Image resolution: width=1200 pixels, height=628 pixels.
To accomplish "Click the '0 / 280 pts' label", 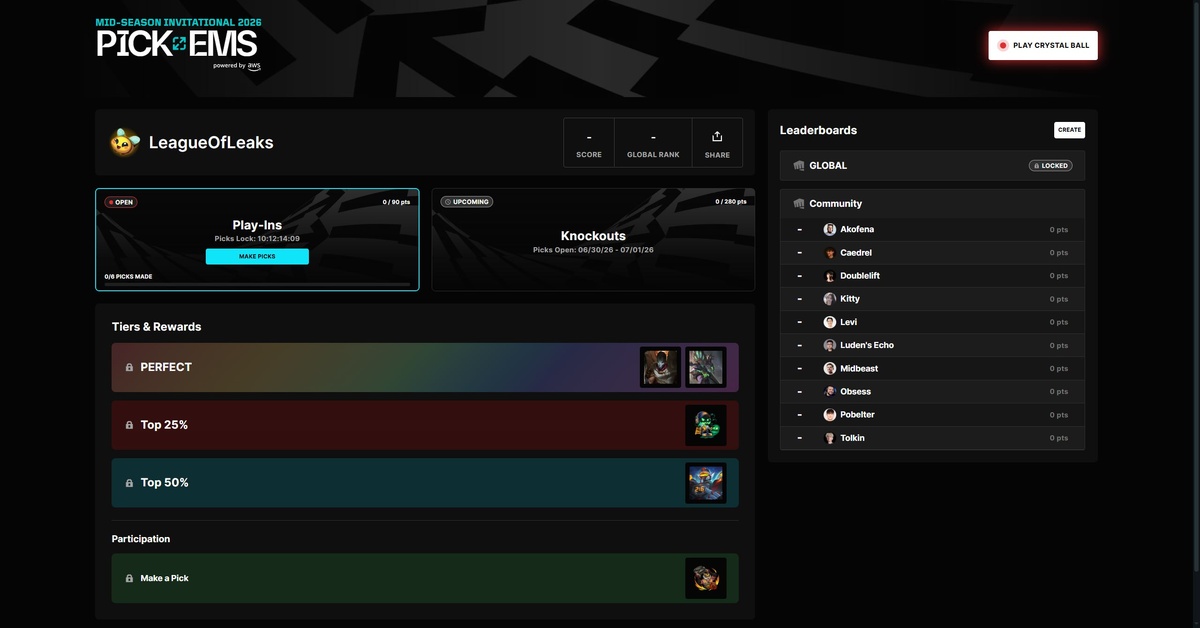I will click(731, 202).
